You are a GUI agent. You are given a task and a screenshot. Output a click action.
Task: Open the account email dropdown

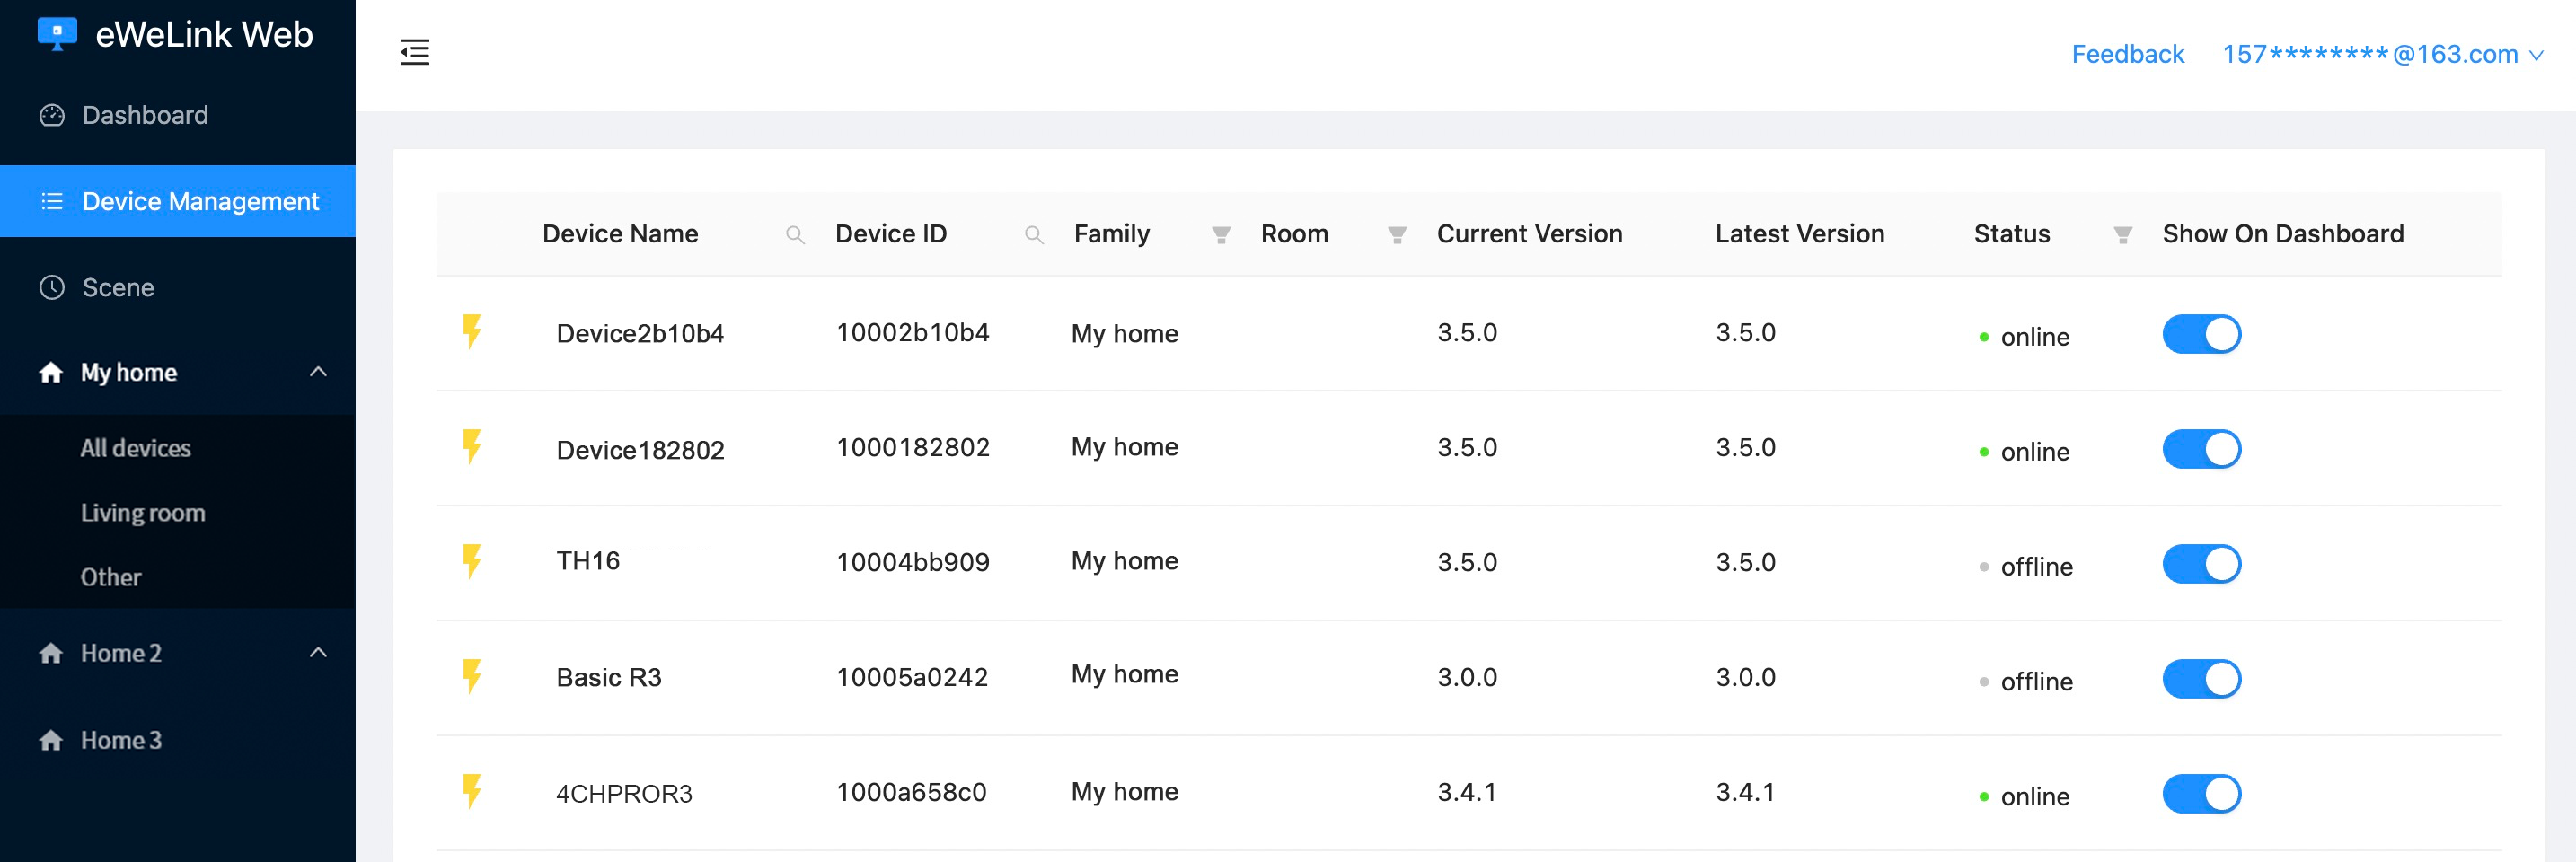pyautogui.click(x=2380, y=54)
